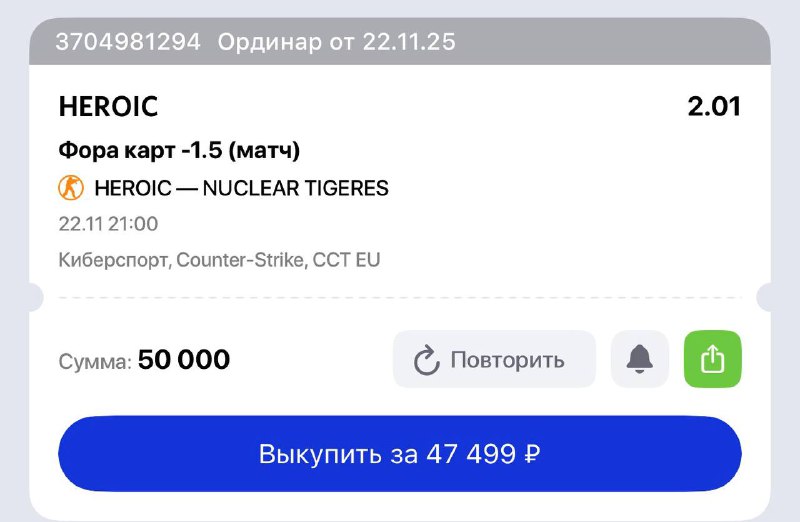Image resolution: width=800 pixels, height=522 pixels.
Task: Select bet number 3704981294
Action: pyautogui.click(x=128, y=42)
